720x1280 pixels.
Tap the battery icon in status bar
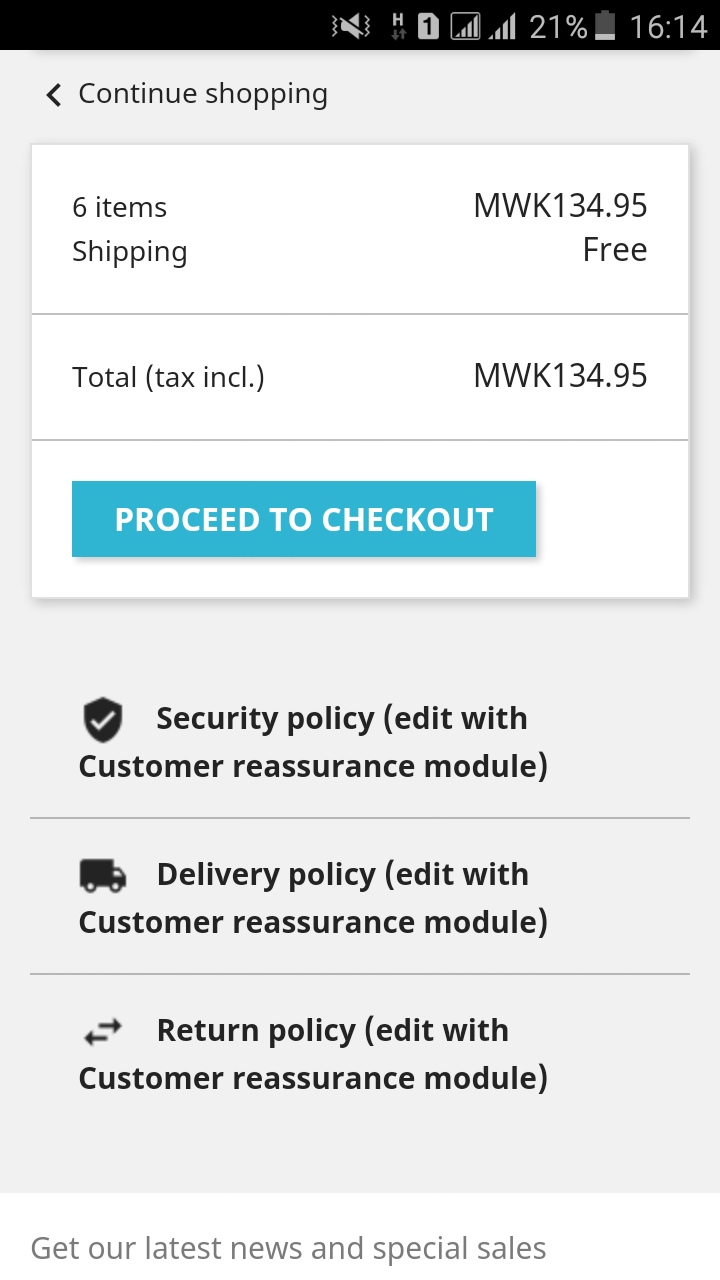pos(605,25)
